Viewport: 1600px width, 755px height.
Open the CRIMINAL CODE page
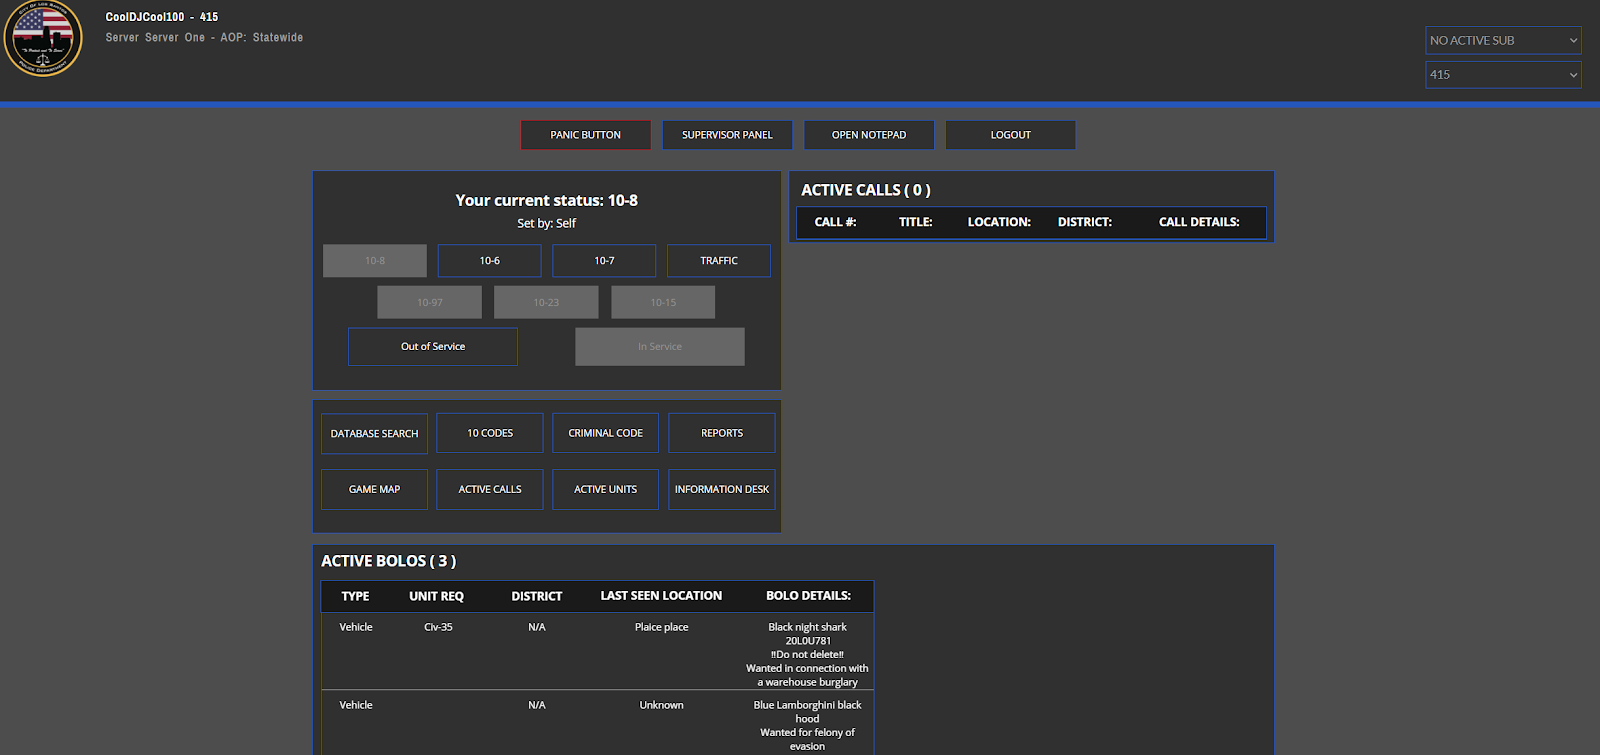pyautogui.click(x=605, y=433)
